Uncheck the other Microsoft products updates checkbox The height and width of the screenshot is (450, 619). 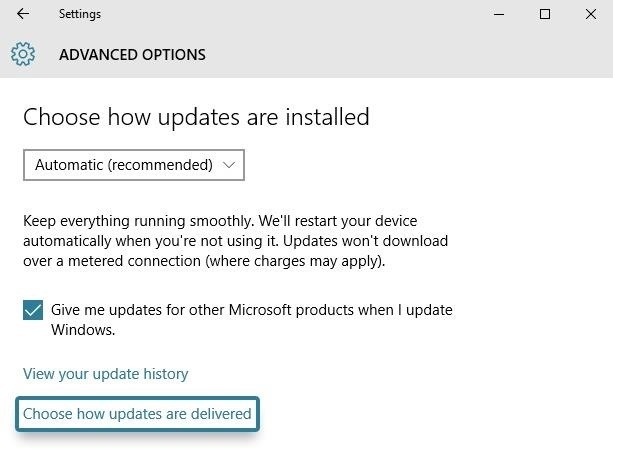click(x=33, y=310)
